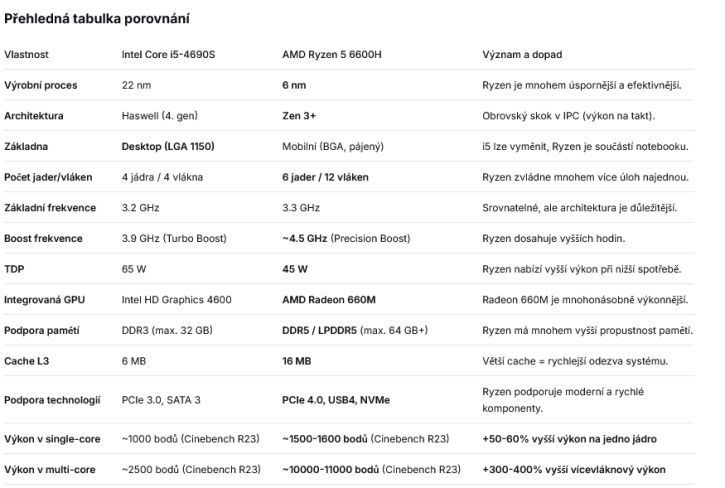Click the "Základní frekvence" row label
This screenshot has width=725, height=488.
(x=50, y=208)
